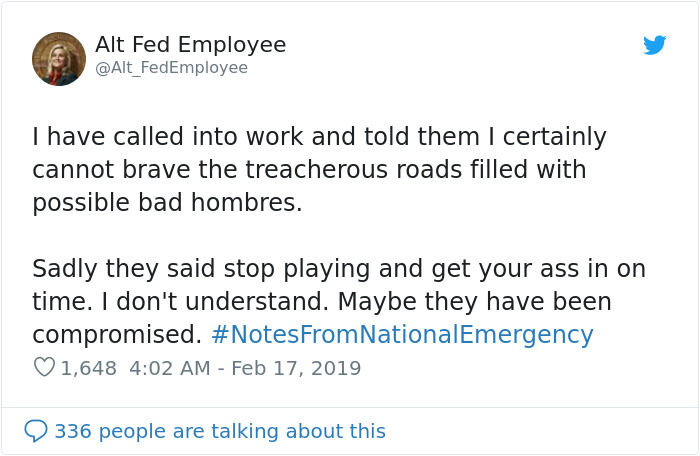Click the "Sadly they said stop playing" text
This screenshot has width=700, height=456.
pos(189,268)
